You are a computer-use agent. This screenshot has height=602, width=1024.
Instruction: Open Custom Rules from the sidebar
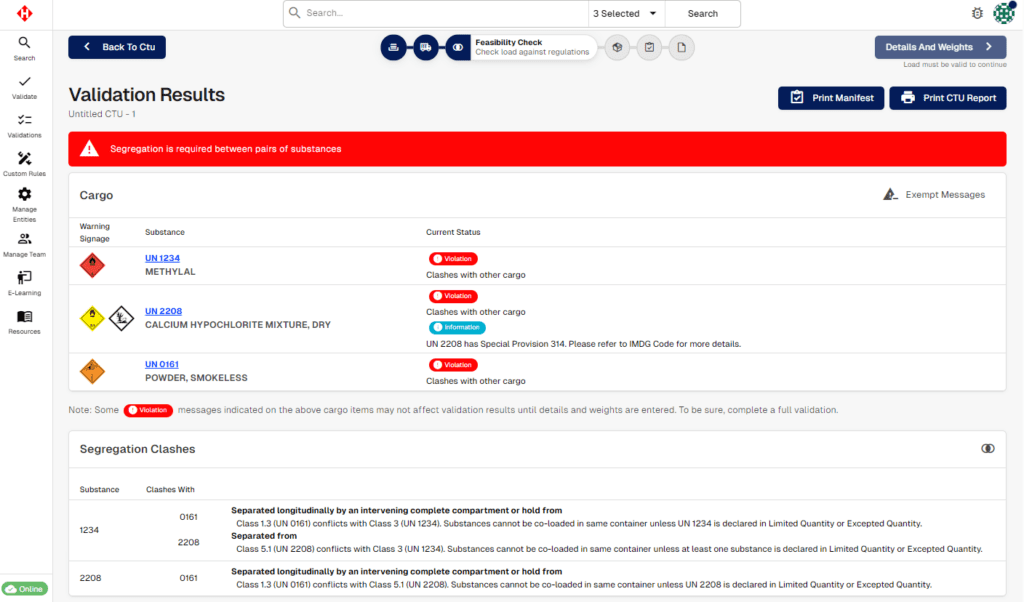tap(24, 164)
